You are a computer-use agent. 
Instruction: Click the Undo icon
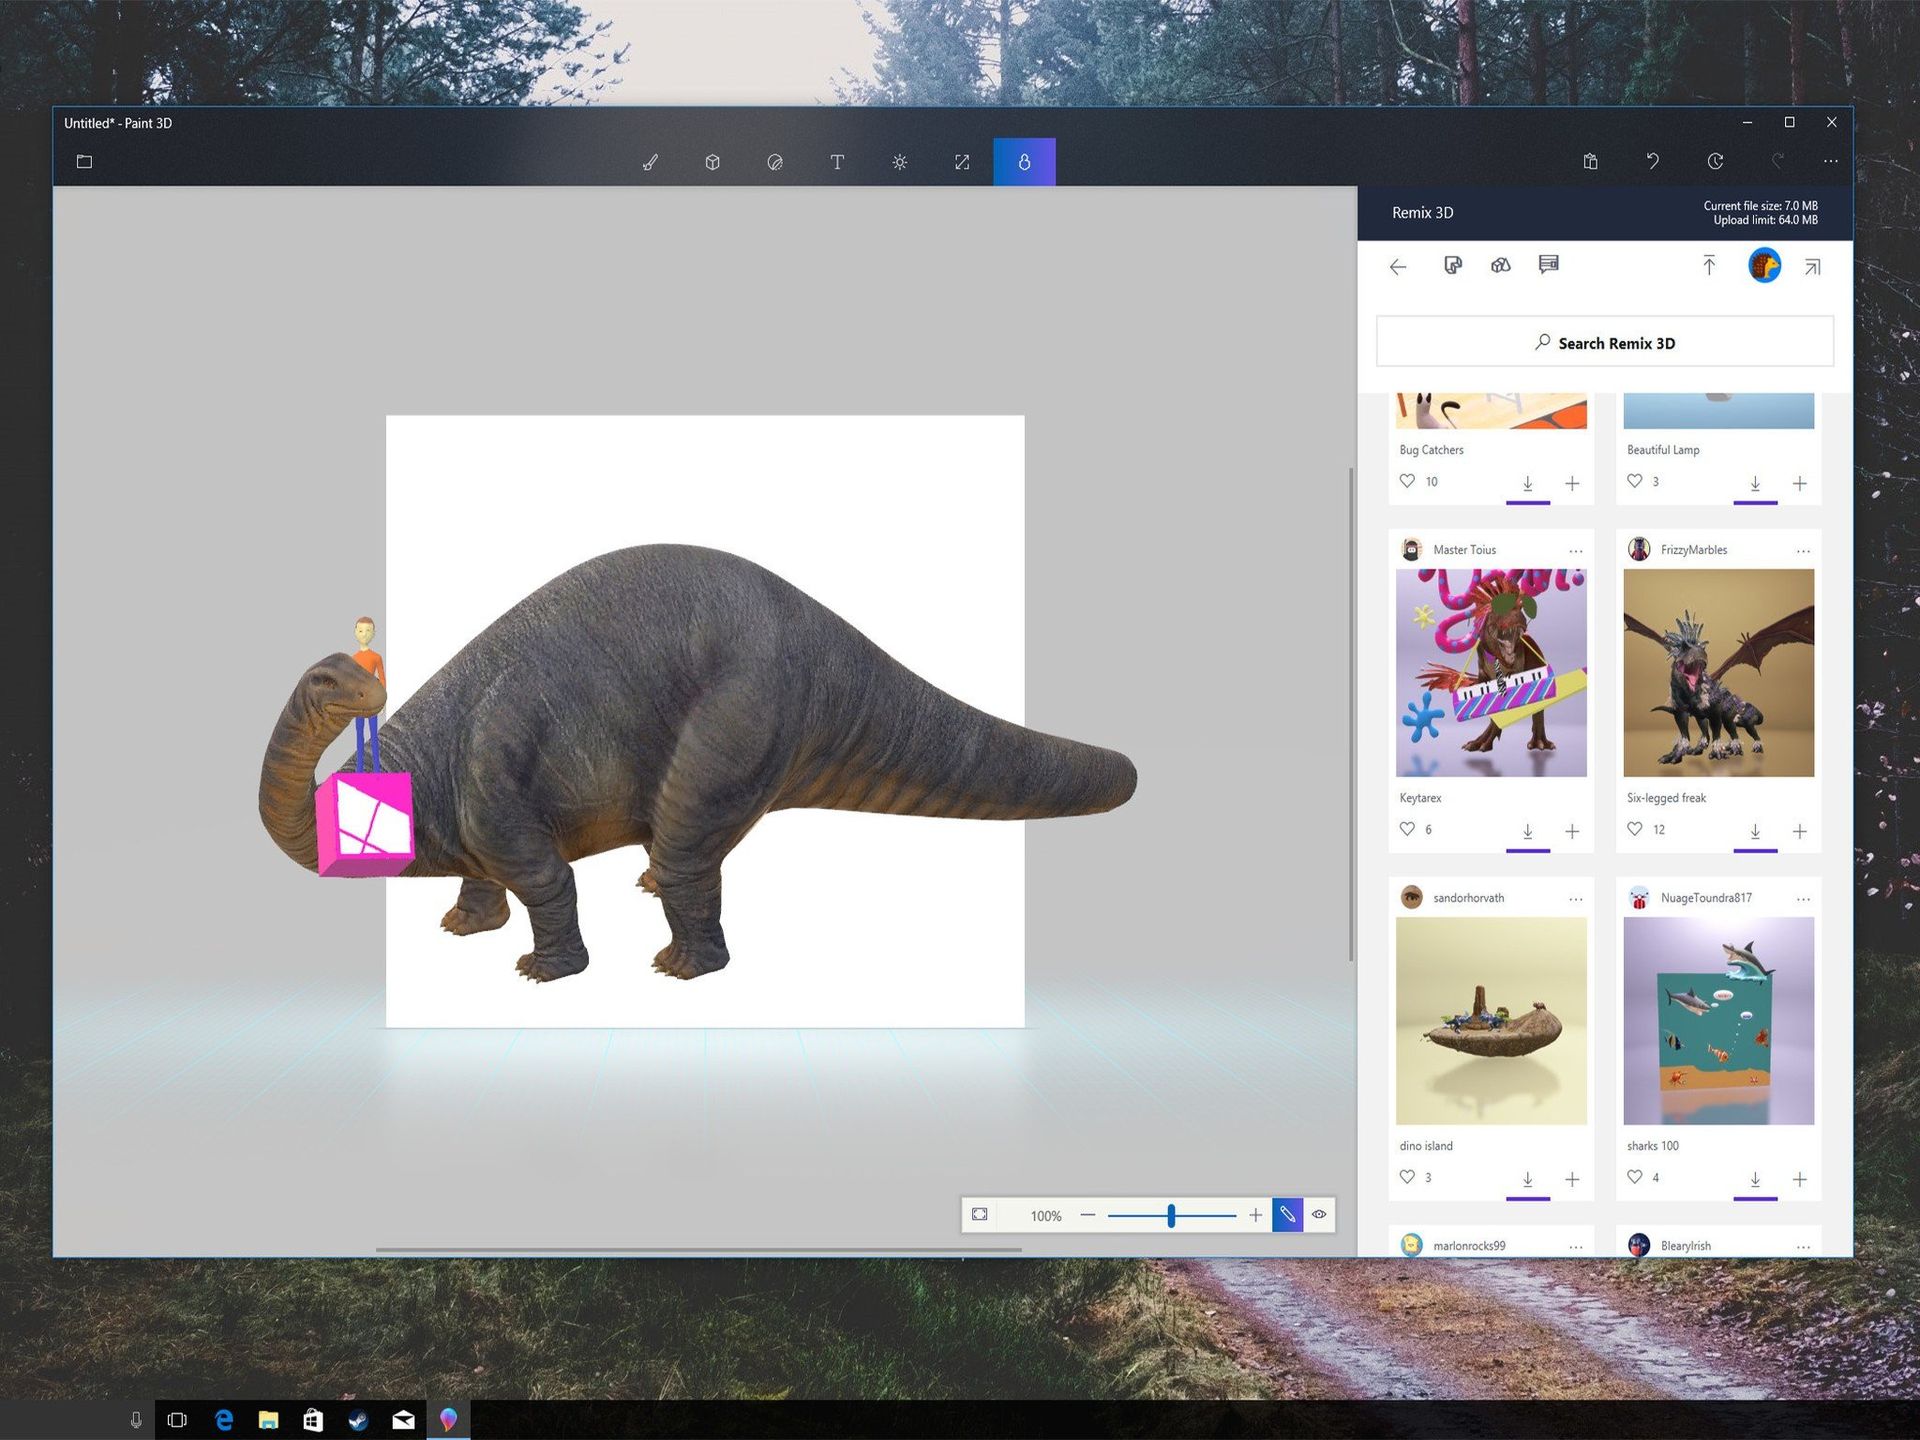pyautogui.click(x=1653, y=161)
